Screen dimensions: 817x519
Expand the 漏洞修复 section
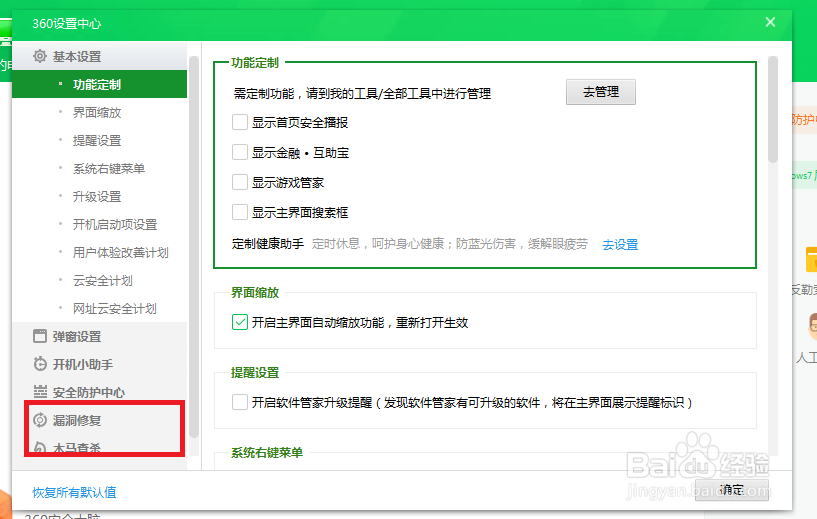[x=100, y=420]
